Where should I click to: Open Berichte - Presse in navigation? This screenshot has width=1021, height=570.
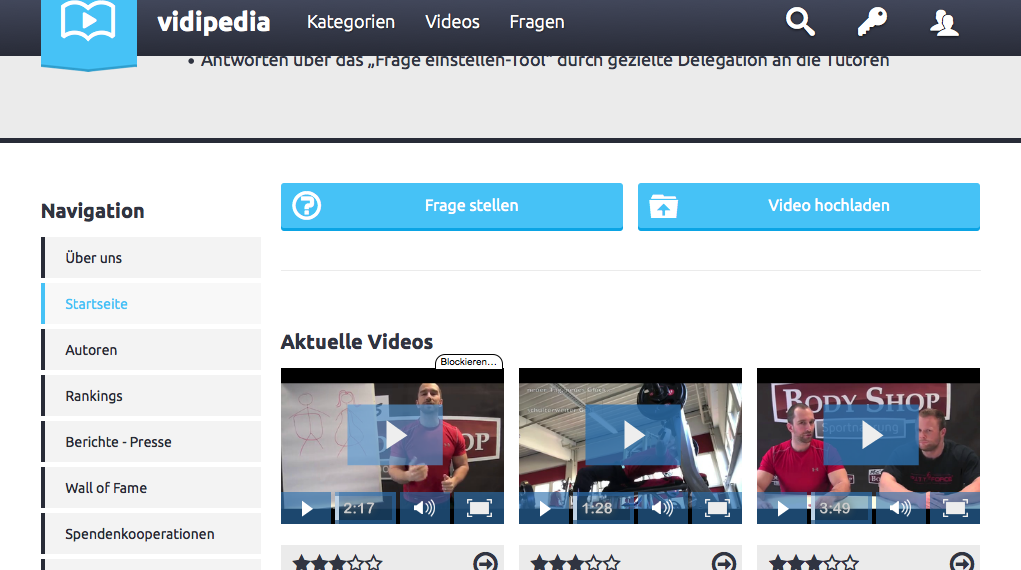151,442
